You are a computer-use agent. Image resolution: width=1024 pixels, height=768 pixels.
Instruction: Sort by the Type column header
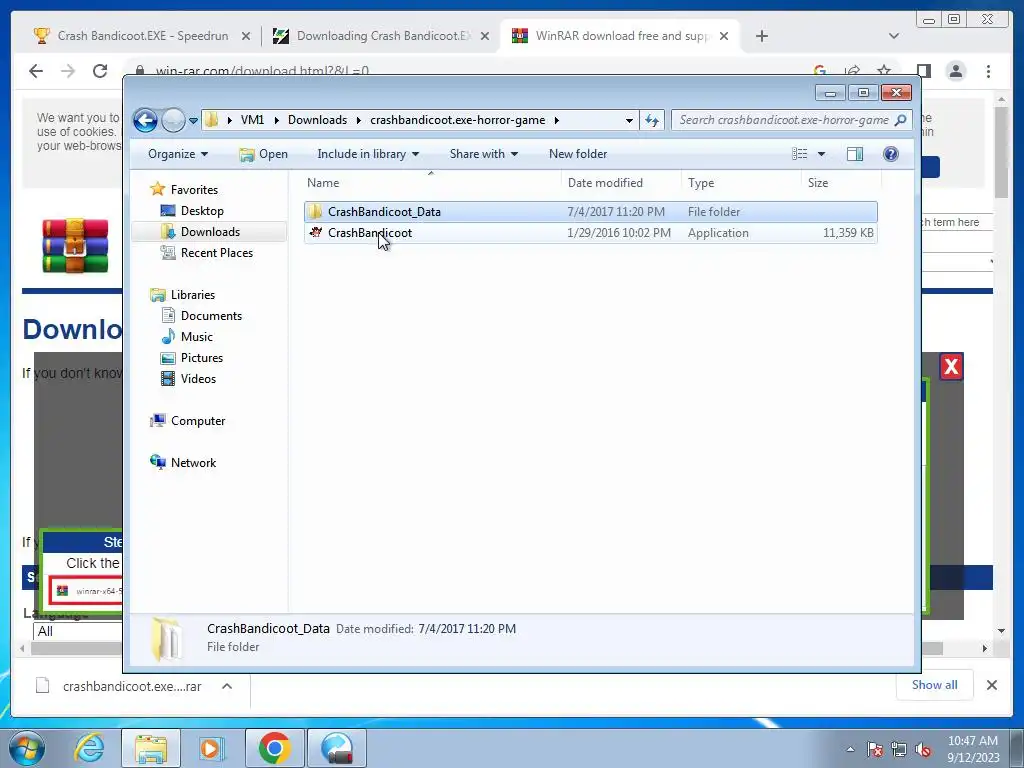click(x=741, y=183)
